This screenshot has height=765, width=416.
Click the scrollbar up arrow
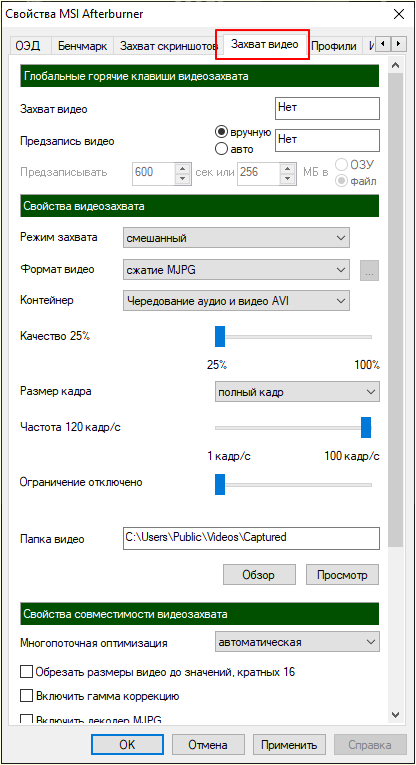pyautogui.click(x=396, y=65)
